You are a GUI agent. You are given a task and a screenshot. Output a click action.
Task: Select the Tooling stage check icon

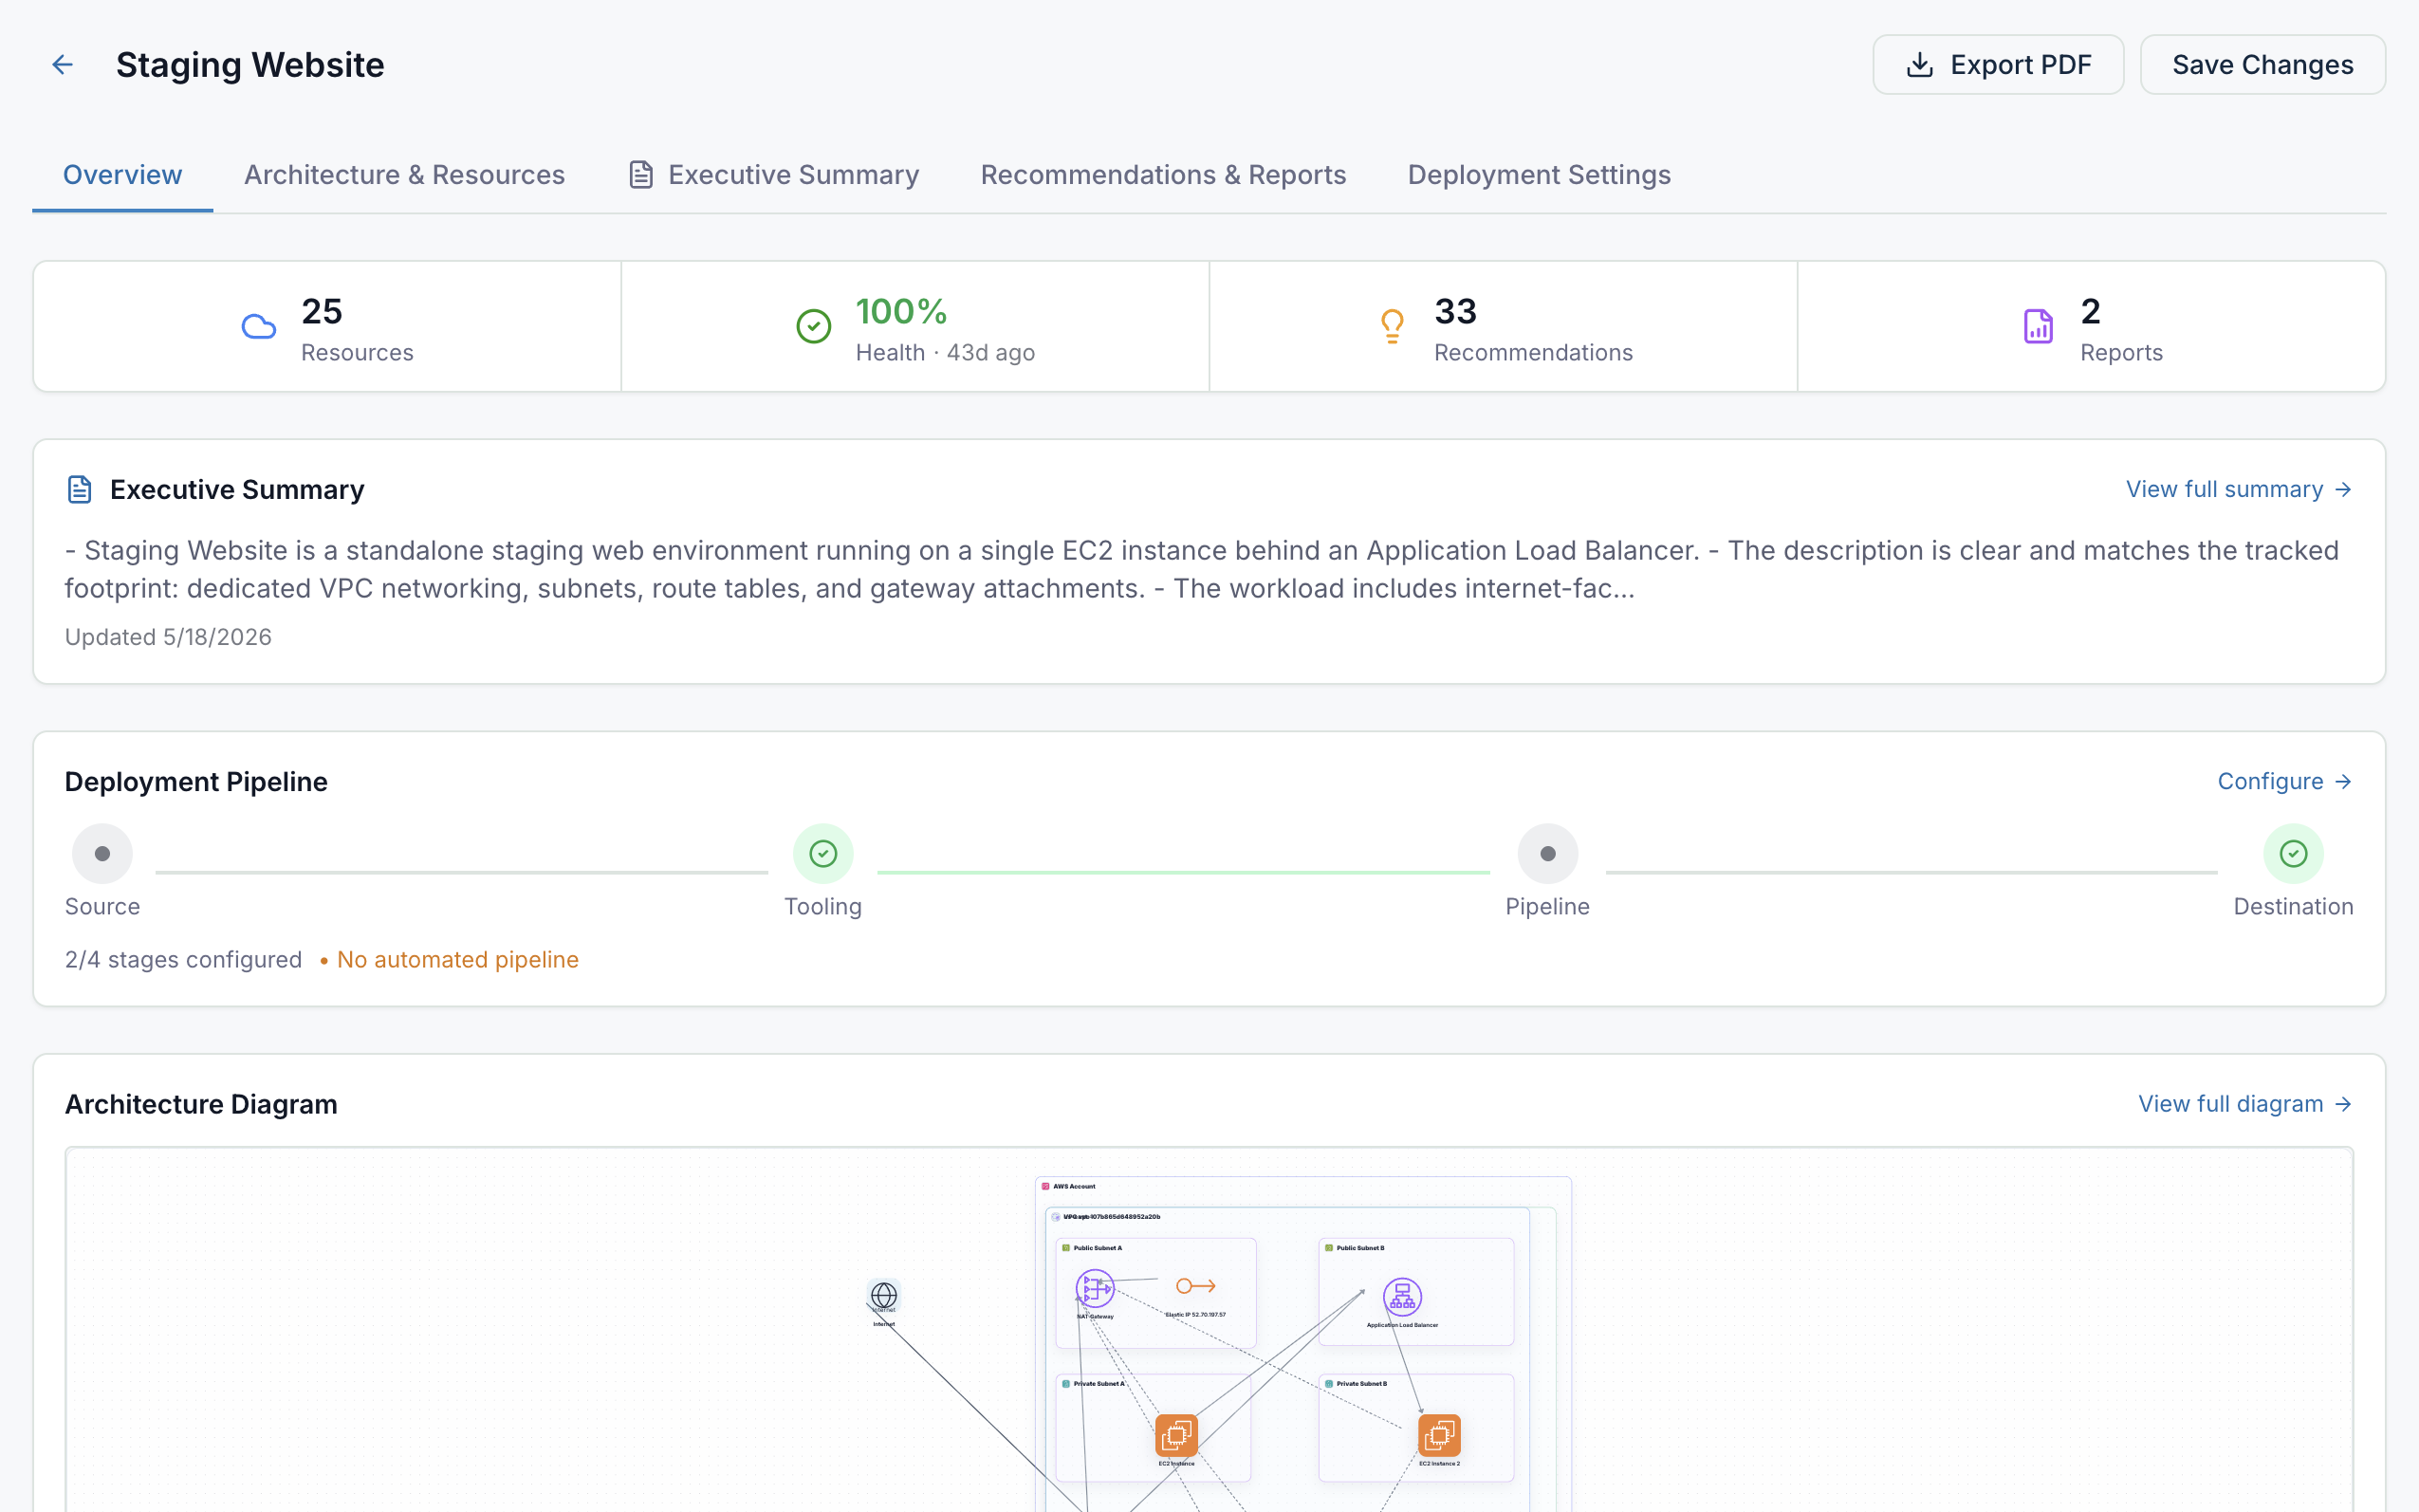coord(823,854)
